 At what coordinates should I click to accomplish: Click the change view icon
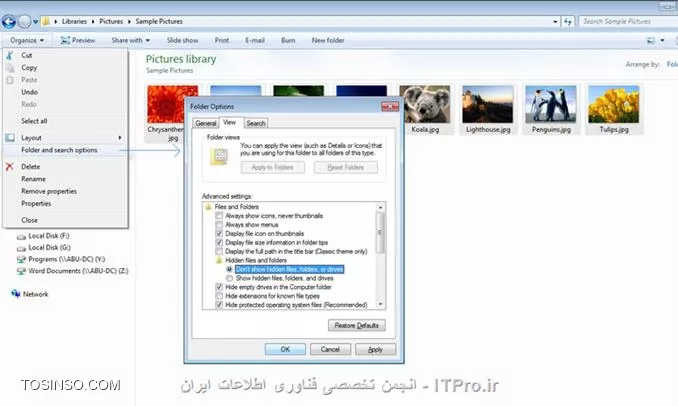click(650, 41)
